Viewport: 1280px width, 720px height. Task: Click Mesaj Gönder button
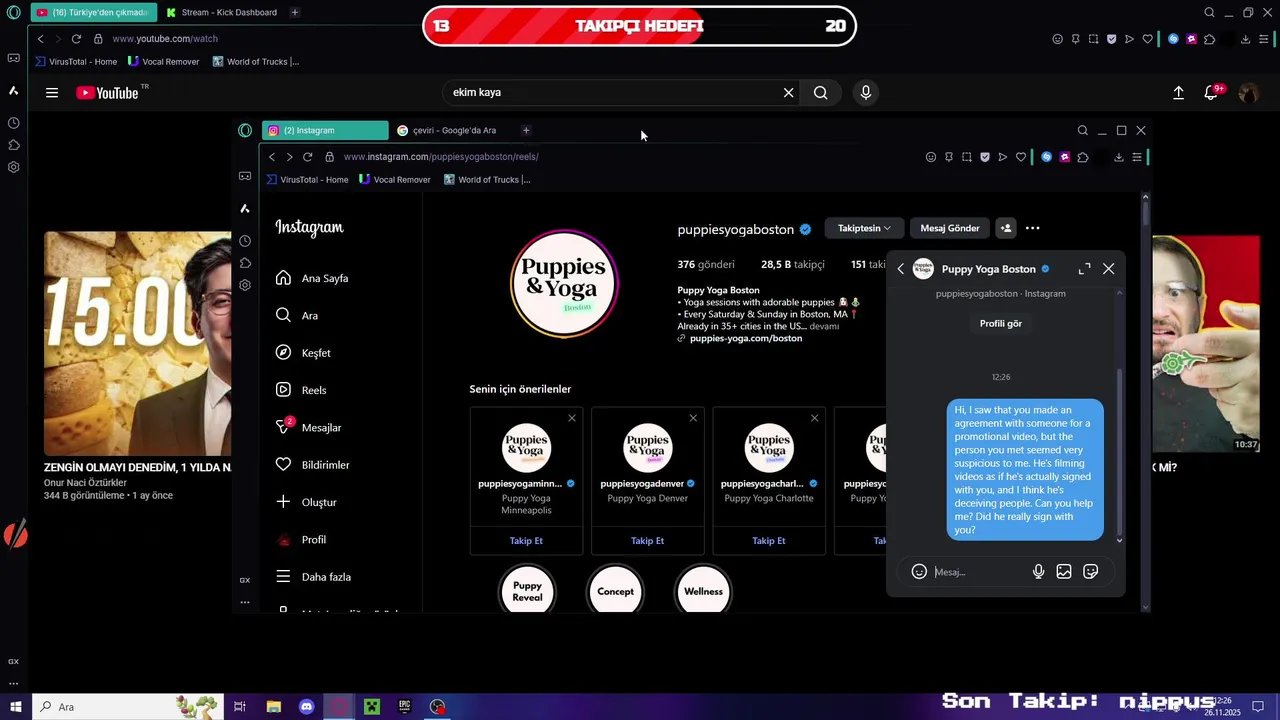(950, 228)
